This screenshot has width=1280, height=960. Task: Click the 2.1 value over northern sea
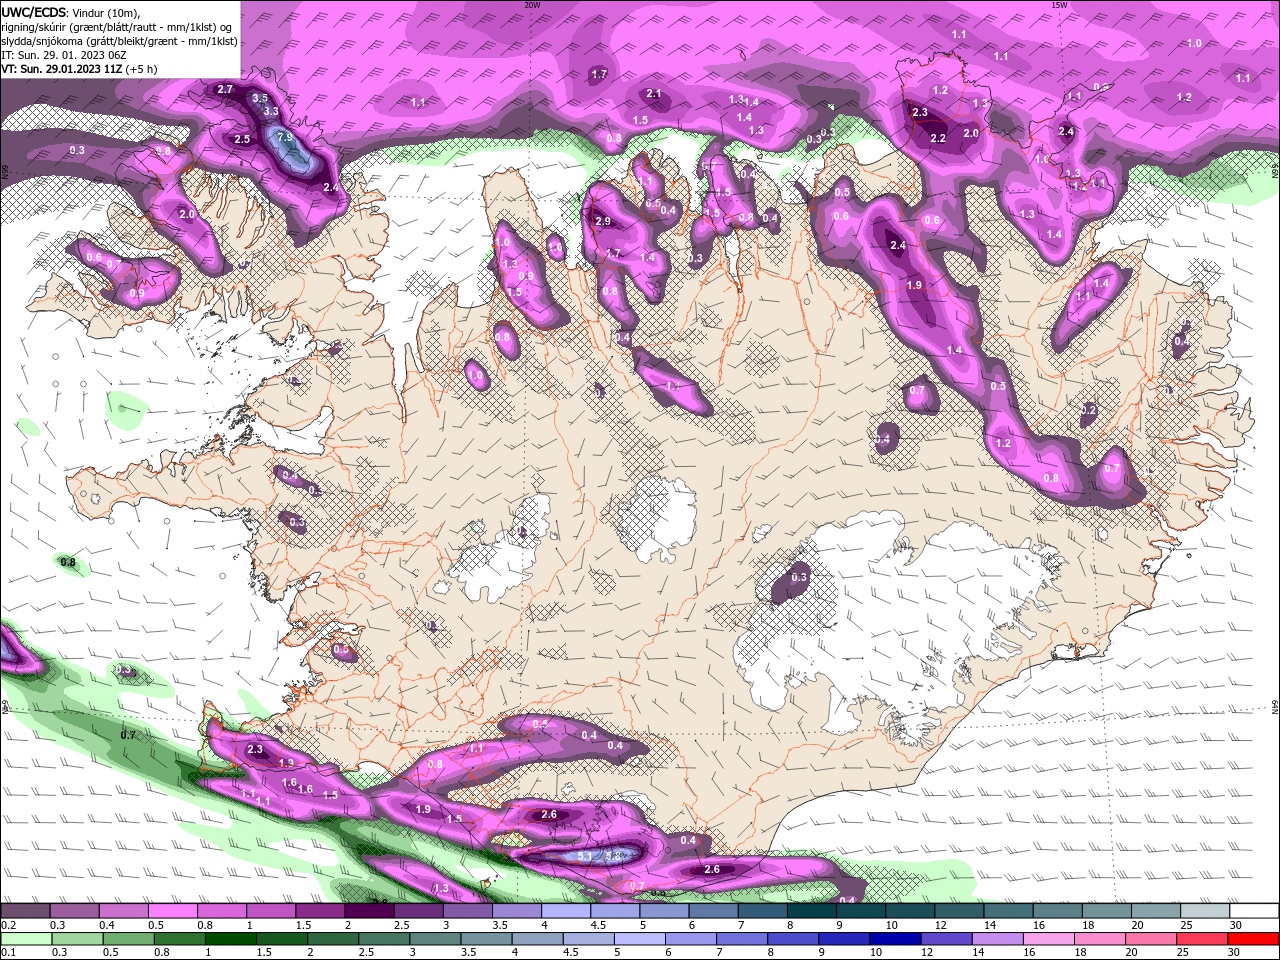[x=654, y=93]
